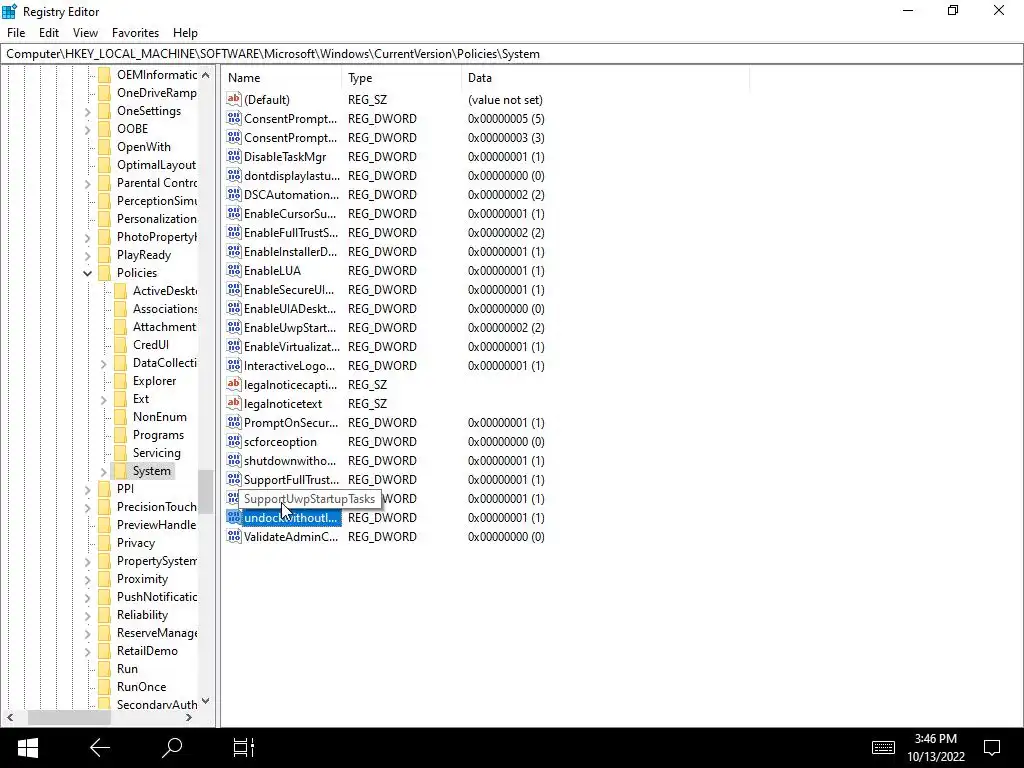The image size is (1024, 768).
Task: Expand the Ext key node
Action: (x=103, y=399)
